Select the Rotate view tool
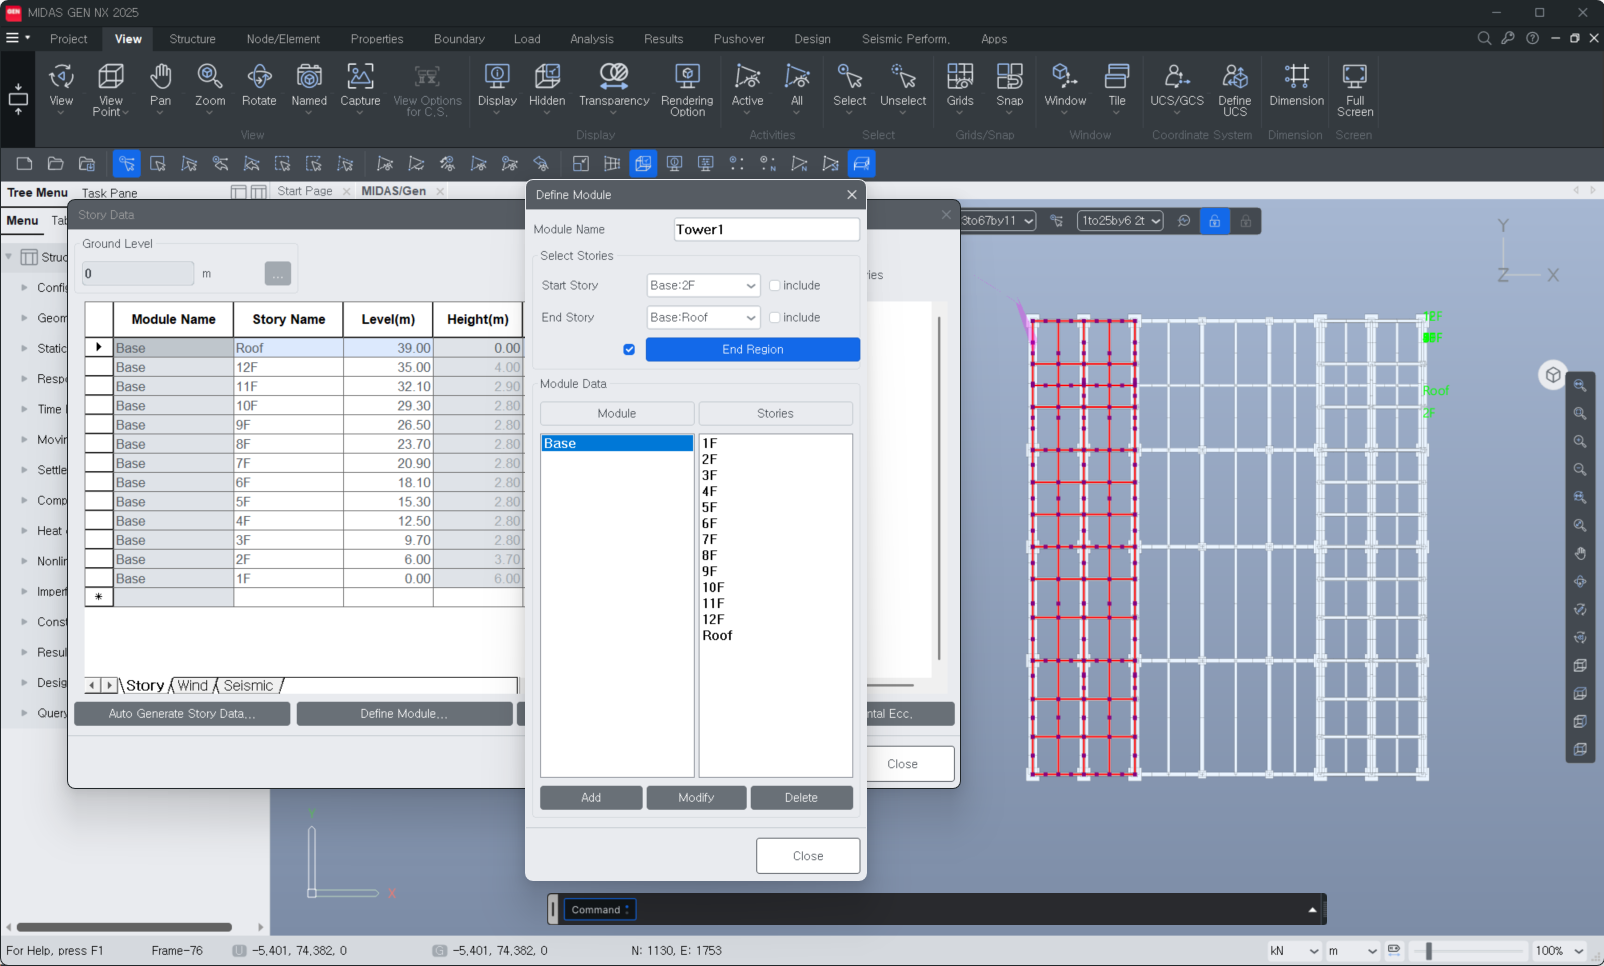Image resolution: width=1604 pixels, height=966 pixels. (x=259, y=84)
